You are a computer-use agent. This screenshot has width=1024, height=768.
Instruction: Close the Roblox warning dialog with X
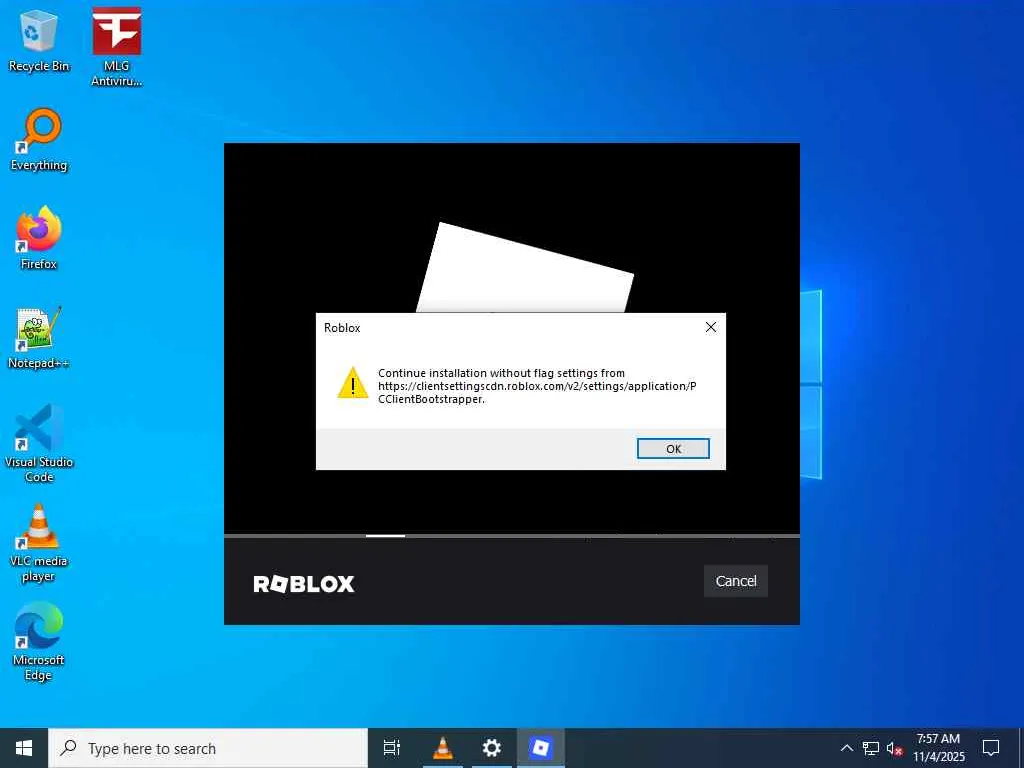711,327
